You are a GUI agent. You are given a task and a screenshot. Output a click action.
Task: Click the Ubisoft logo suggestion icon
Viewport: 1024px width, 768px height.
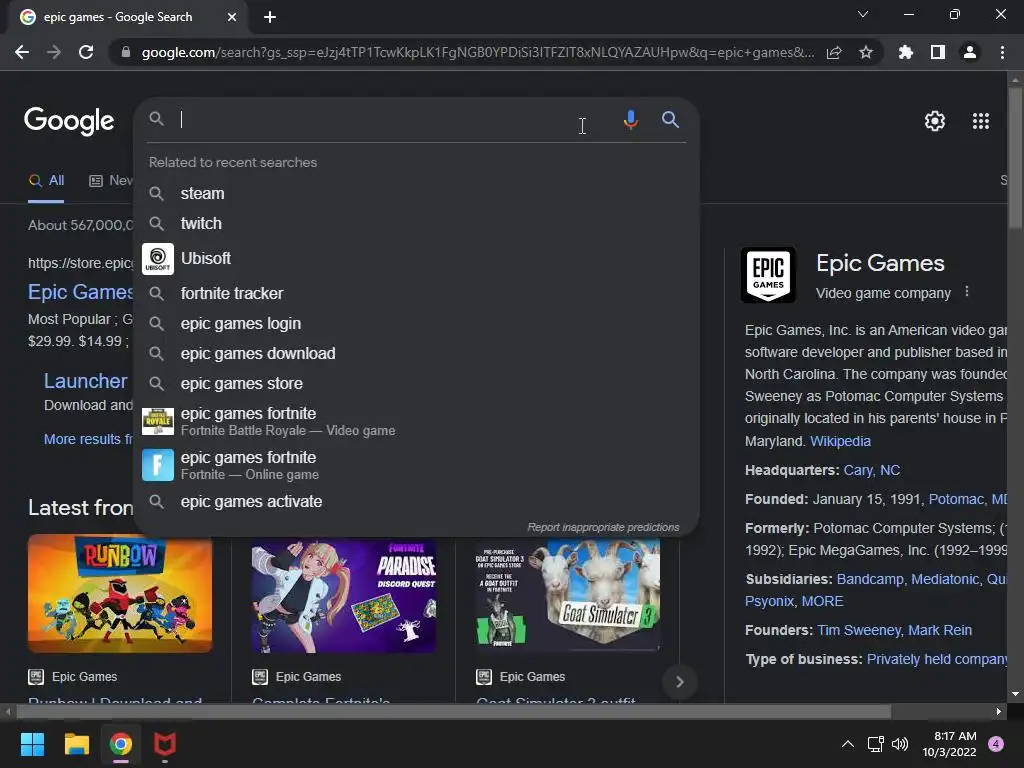(x=158, y=259)
